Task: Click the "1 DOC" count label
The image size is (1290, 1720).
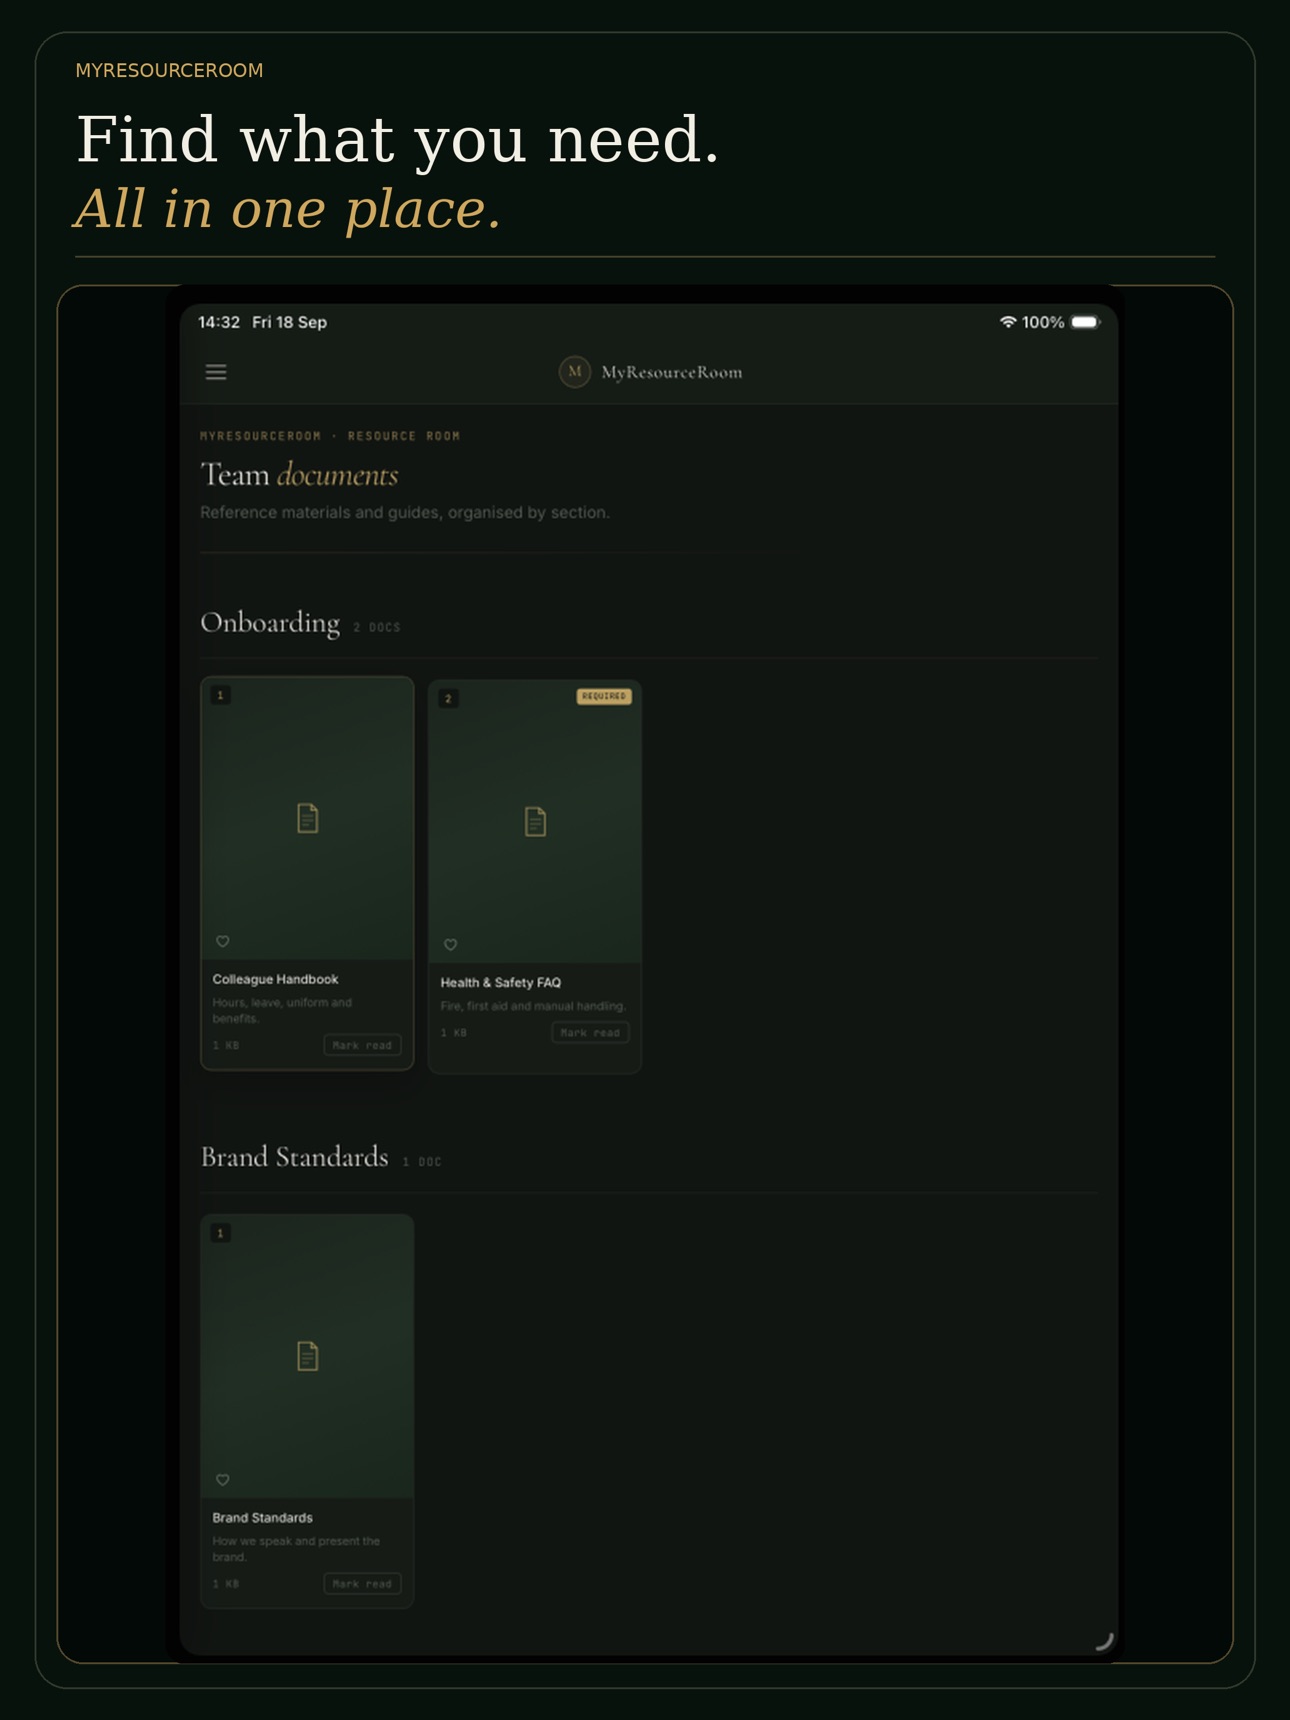Action: point(422,1161)
